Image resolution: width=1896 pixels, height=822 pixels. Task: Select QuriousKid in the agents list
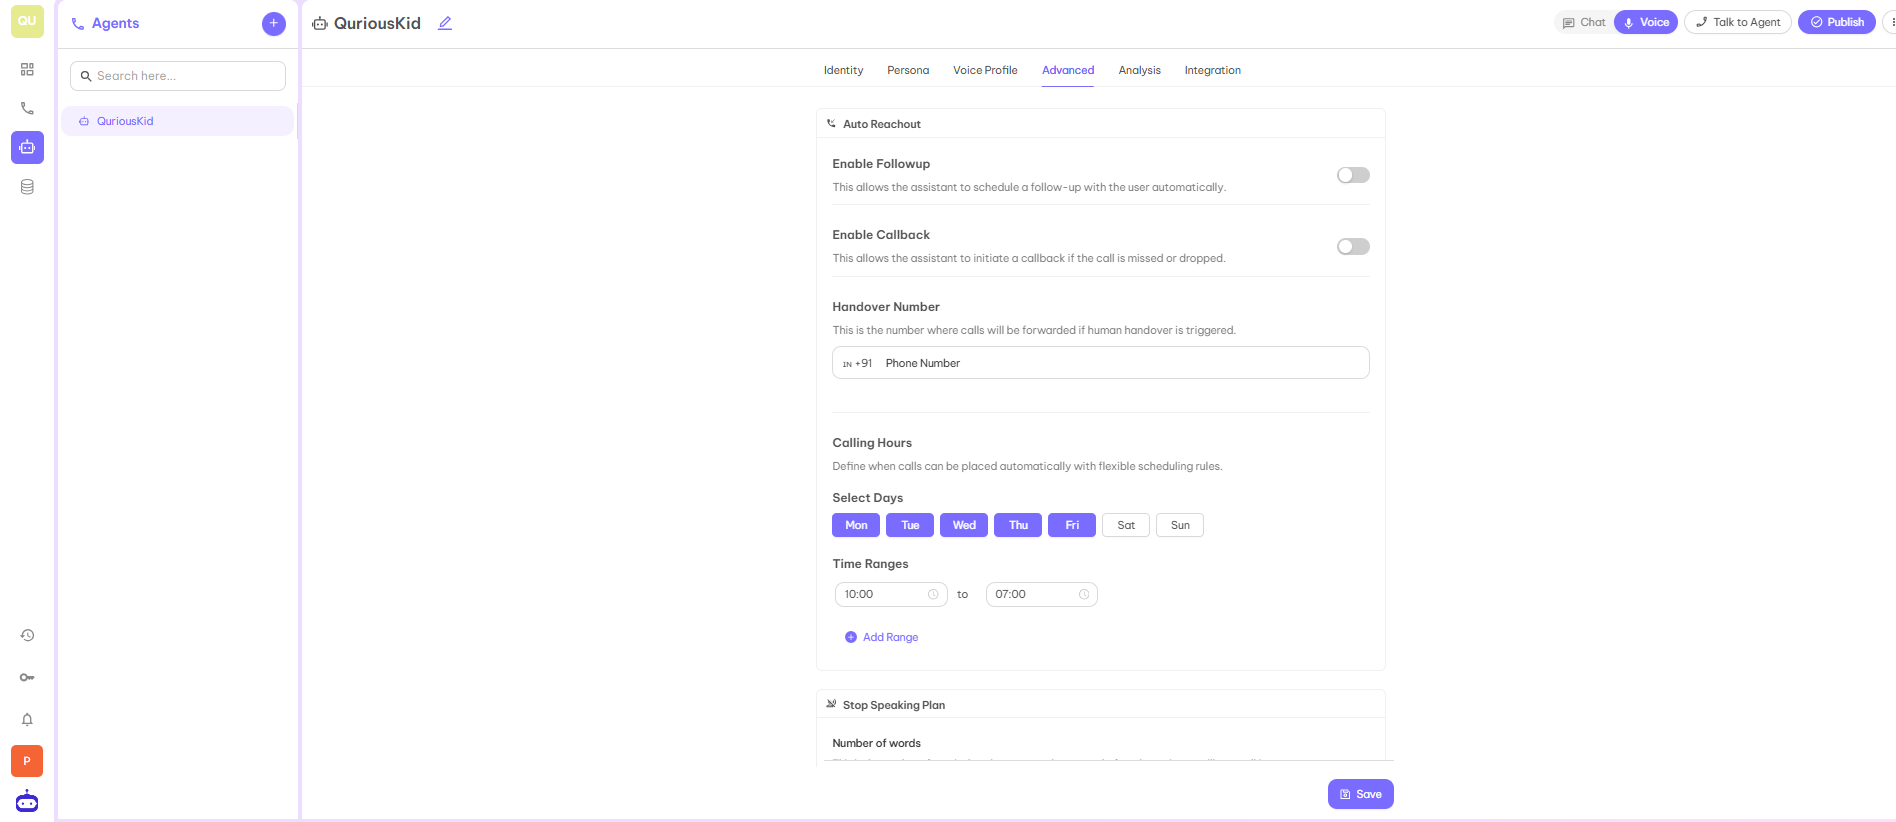click(x=178, y=121)
